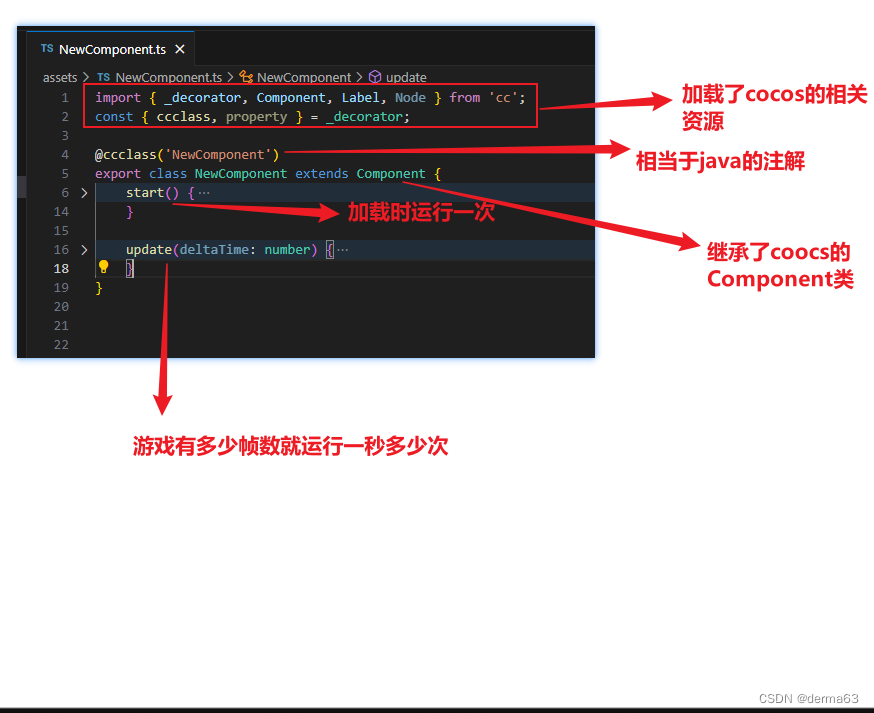Click the class symbol icon before NewComponent in breadcrumb
The image size is (874, 713).
coord(245,77)
